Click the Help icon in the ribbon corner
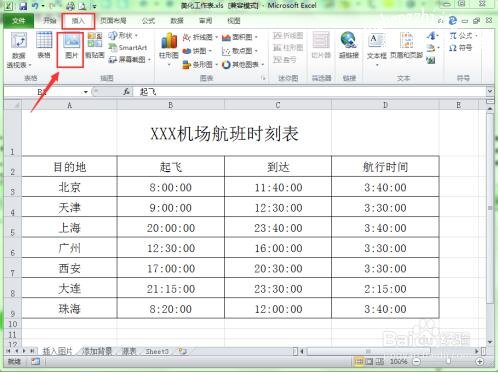Image resolution: width=498 pixels, height=373 pixels. point(452,21)
